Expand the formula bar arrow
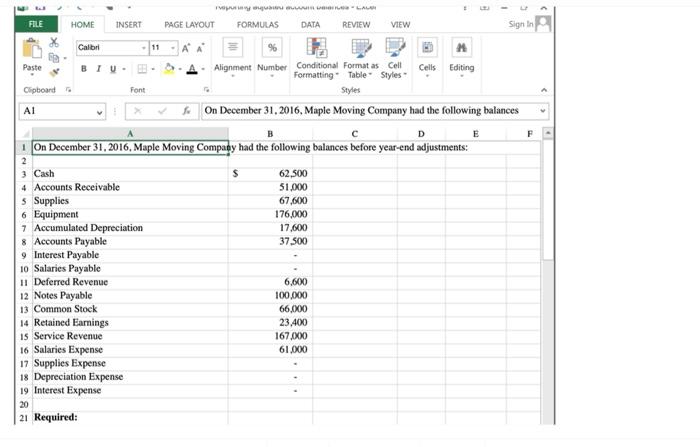Screen dimensions: 700x447 pos(543,111)
